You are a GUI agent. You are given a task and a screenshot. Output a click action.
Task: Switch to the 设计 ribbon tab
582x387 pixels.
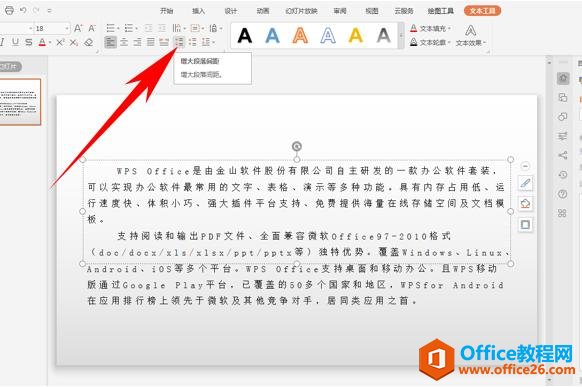click(x=230, y=11)
